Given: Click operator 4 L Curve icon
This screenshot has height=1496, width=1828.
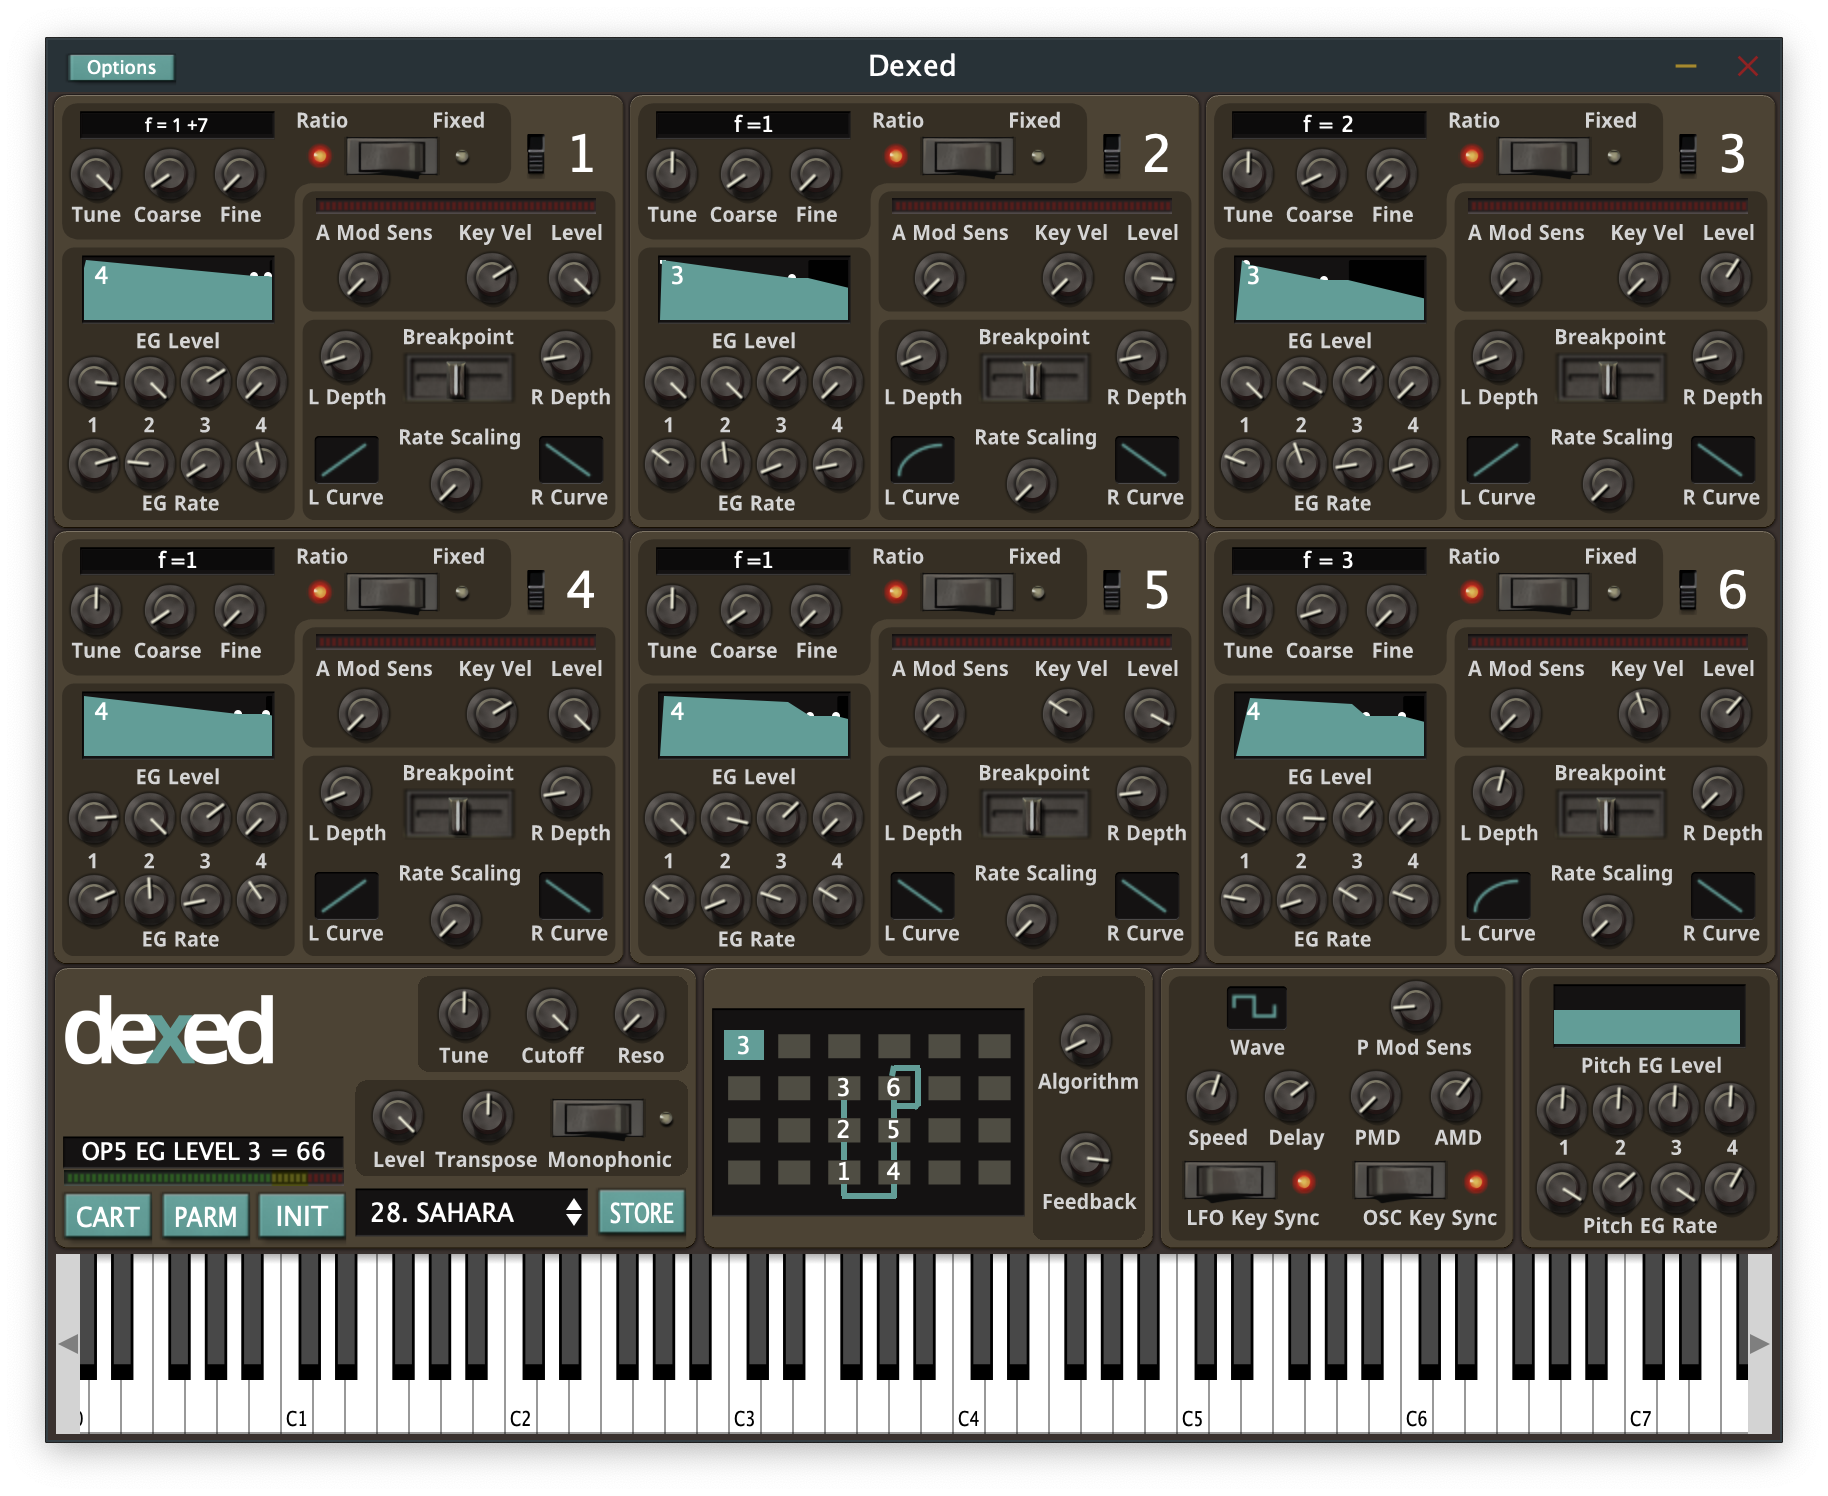Looking at the screenshot, I should click(346, 895).
